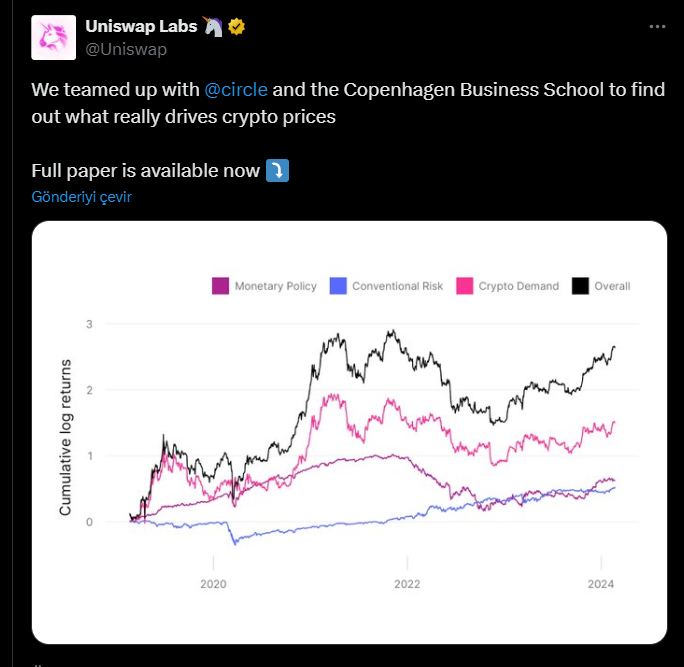
Task: Select the Monetary Policy legend label
Action: click(x=275, y=286)
